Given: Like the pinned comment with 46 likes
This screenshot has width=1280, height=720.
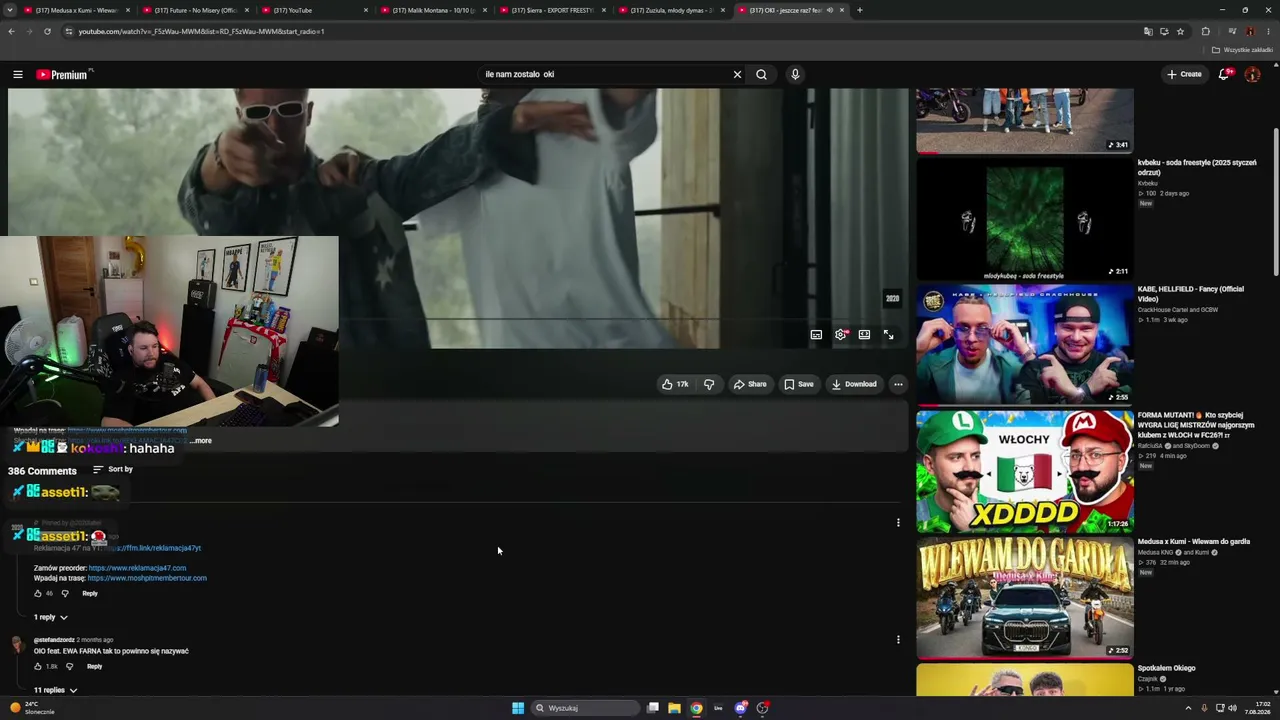Looking at the screenshot, I should [38, 593].
